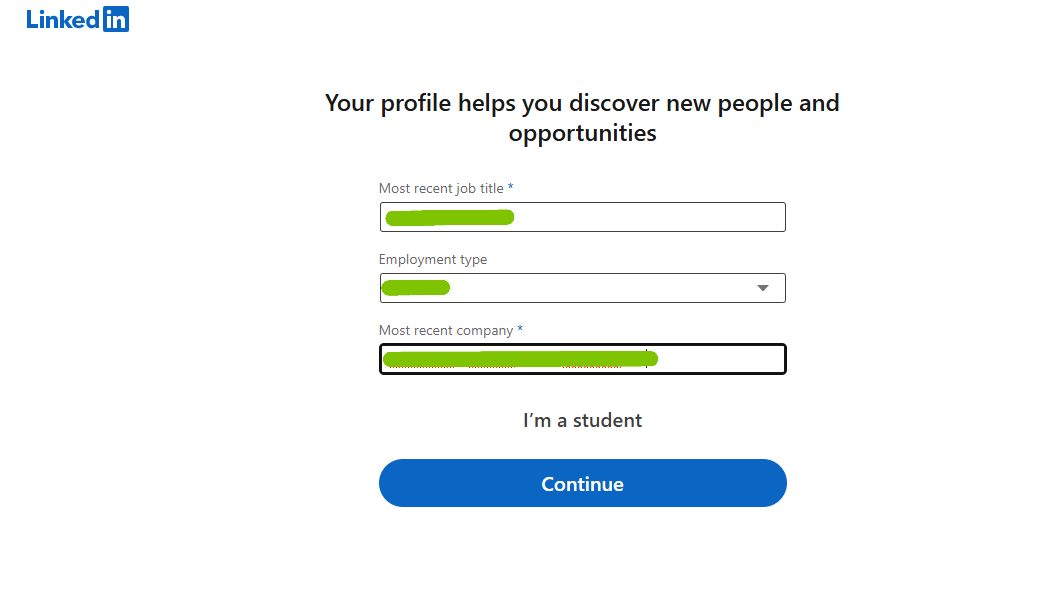Image resolution: width=1058 pixels, height=594 pixels.
Task: Click the word "opportunities" in the heading
Action: (x=582, y=133)
